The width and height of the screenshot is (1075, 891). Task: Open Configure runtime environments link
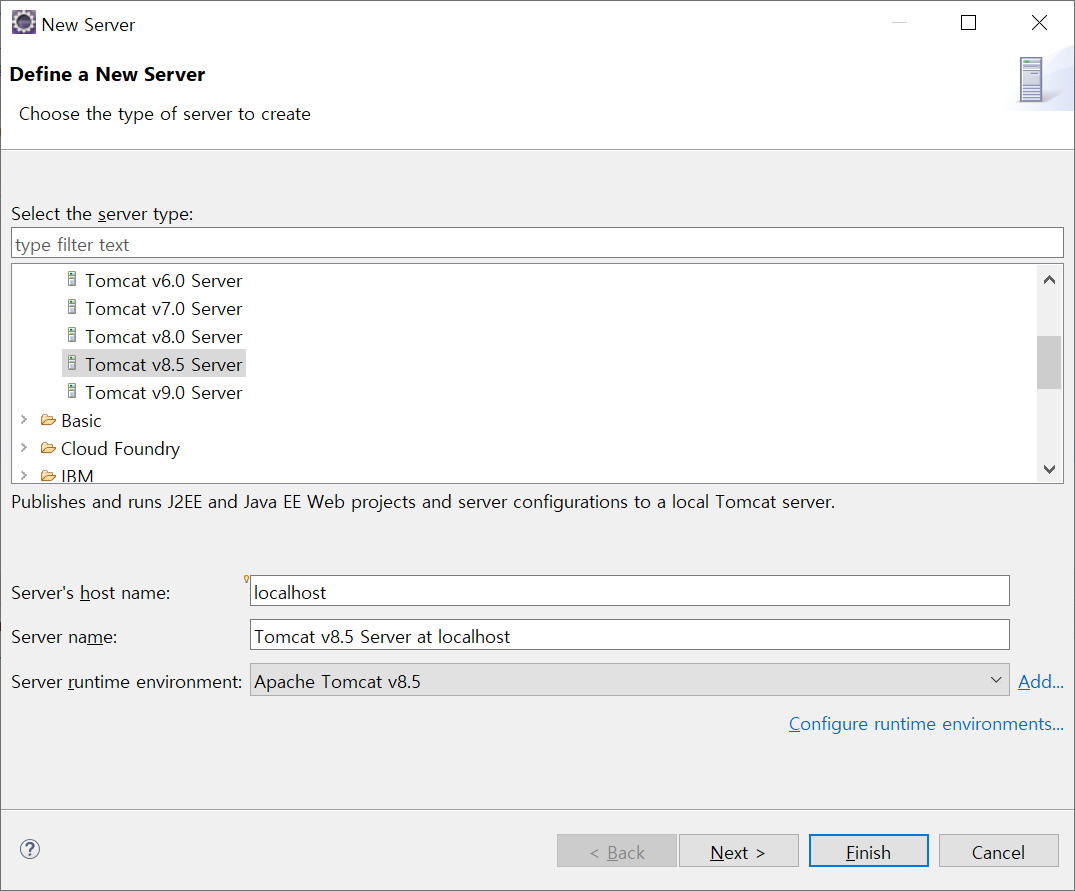[926, 724]
